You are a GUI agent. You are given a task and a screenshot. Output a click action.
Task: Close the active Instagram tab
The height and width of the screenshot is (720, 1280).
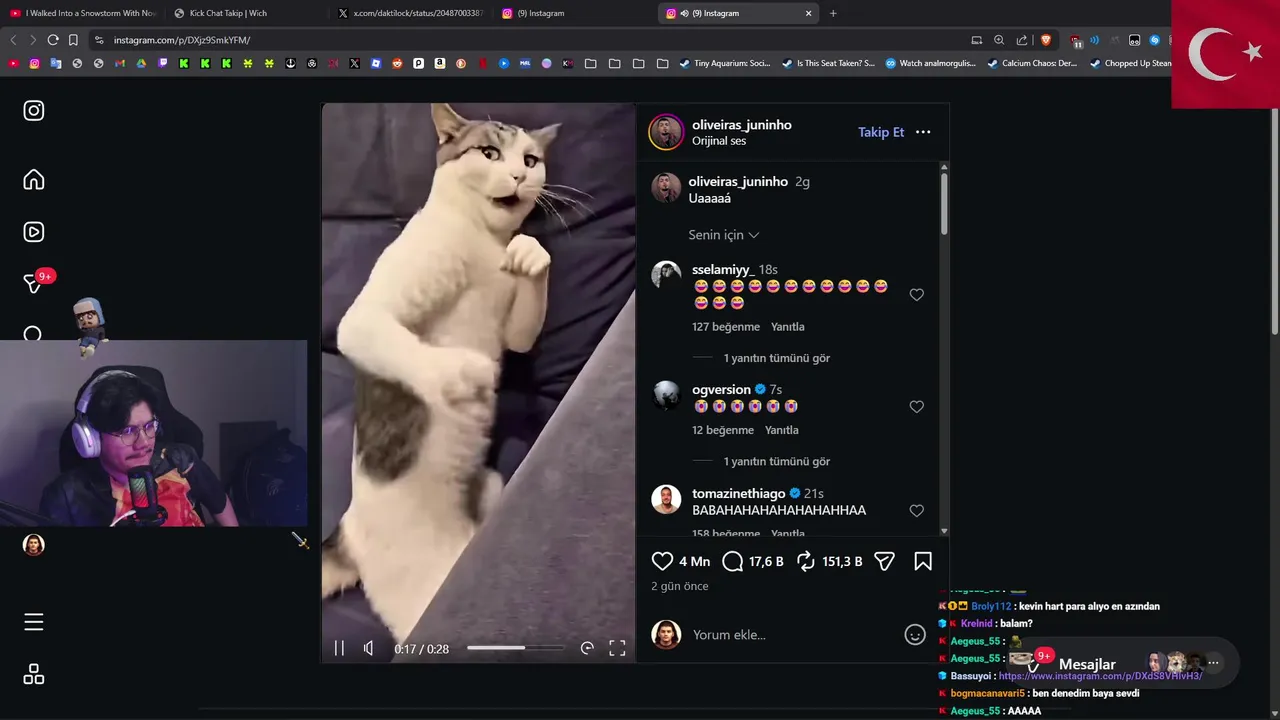(808, 13)
